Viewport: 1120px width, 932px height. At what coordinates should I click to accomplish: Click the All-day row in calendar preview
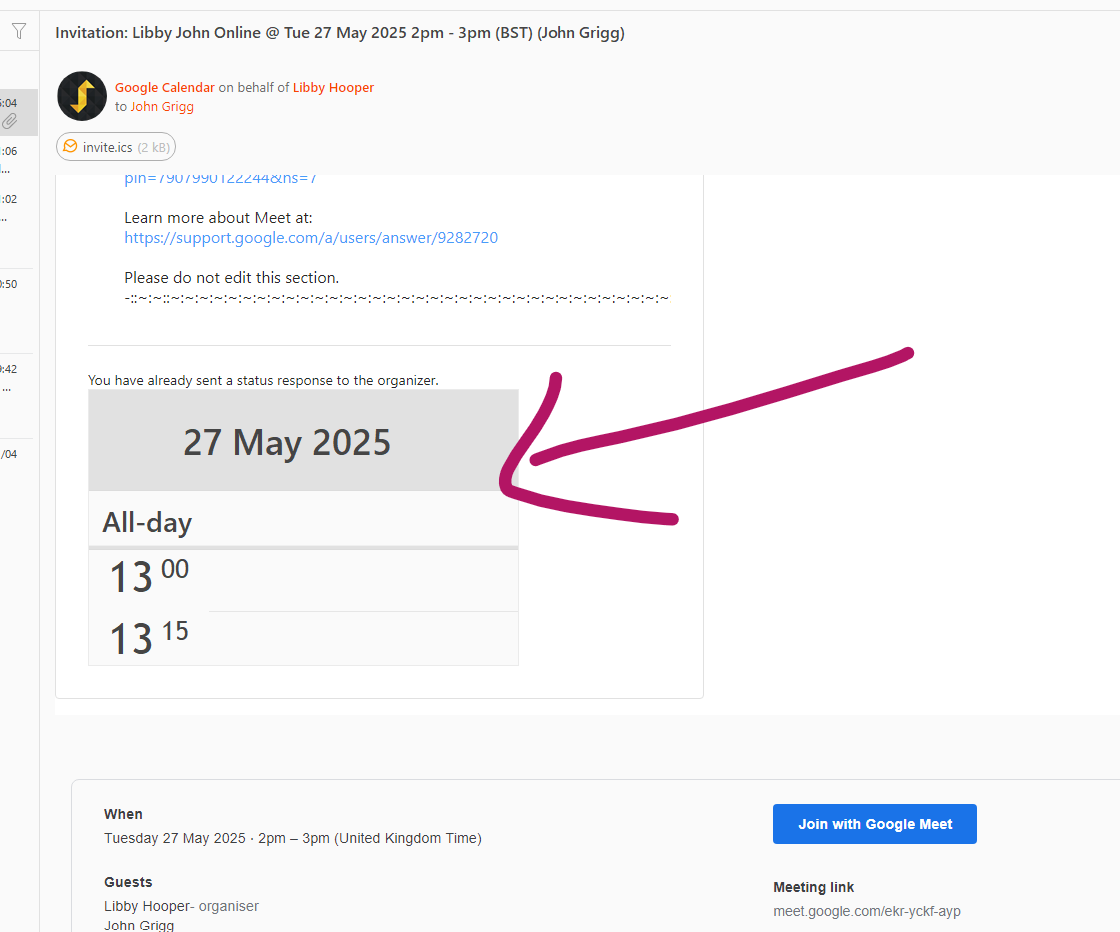pyautogui.click(x=303, y=521)
